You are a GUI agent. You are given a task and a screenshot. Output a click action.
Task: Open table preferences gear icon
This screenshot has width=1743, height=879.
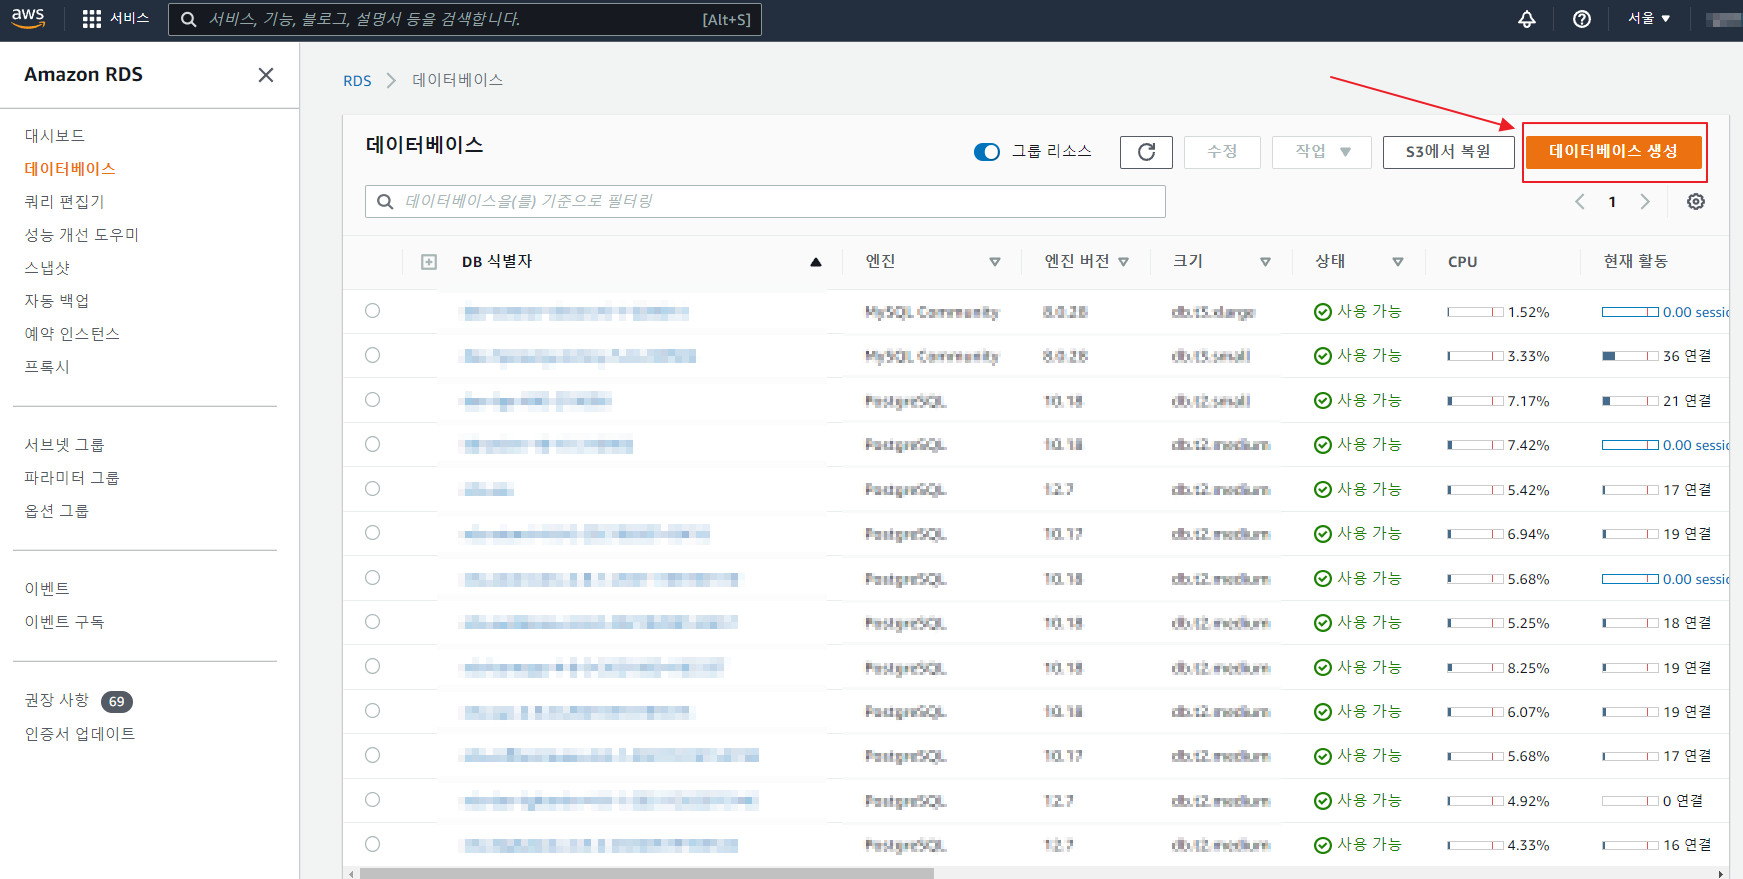click(1696, 201)
